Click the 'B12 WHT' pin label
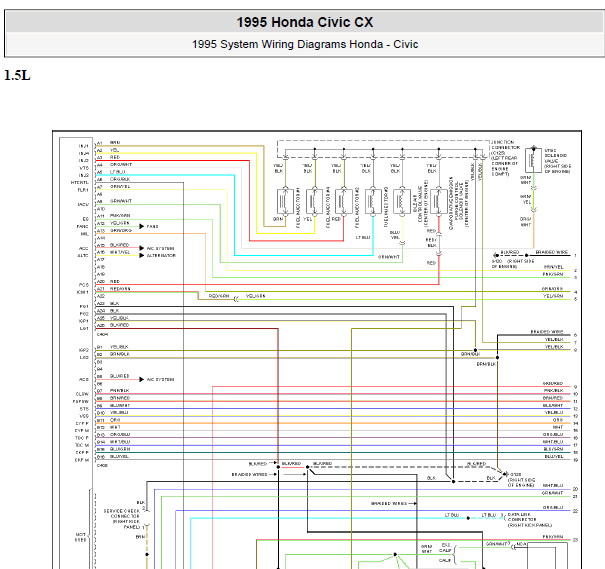This screenshot has height=569, width=605. tap(108, 427)
